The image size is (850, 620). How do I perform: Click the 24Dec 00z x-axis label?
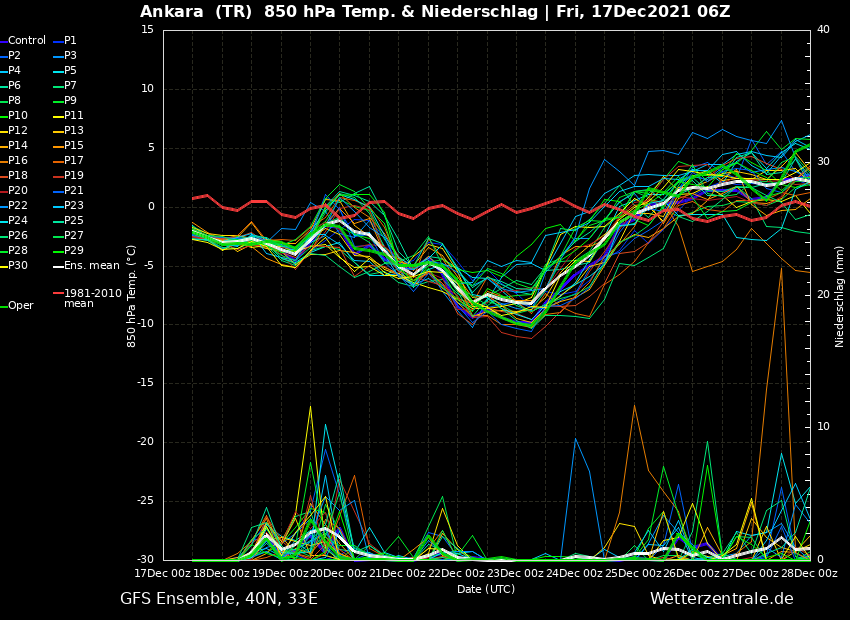click(574, 573)
